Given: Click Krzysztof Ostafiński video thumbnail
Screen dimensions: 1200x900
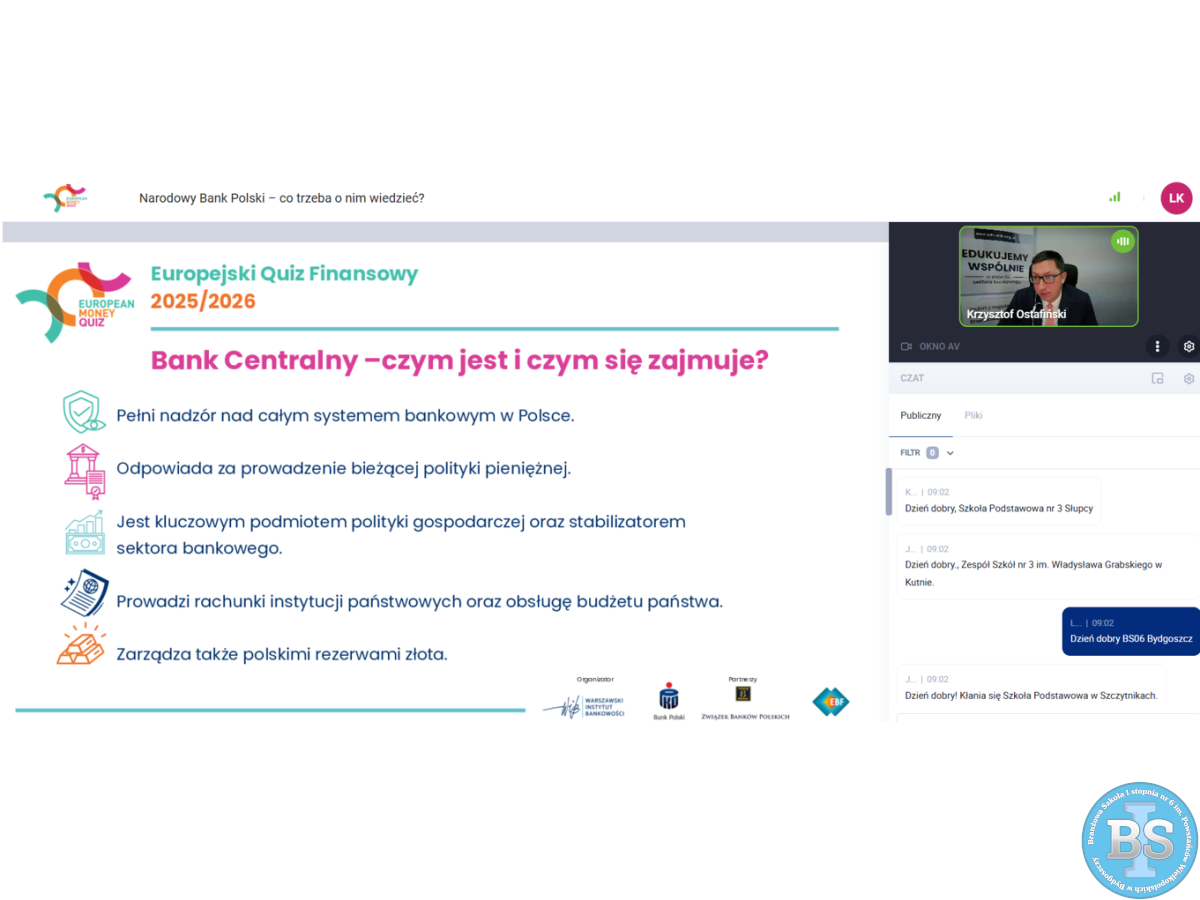Looking at the screenshot, I should pos(1048,276).
